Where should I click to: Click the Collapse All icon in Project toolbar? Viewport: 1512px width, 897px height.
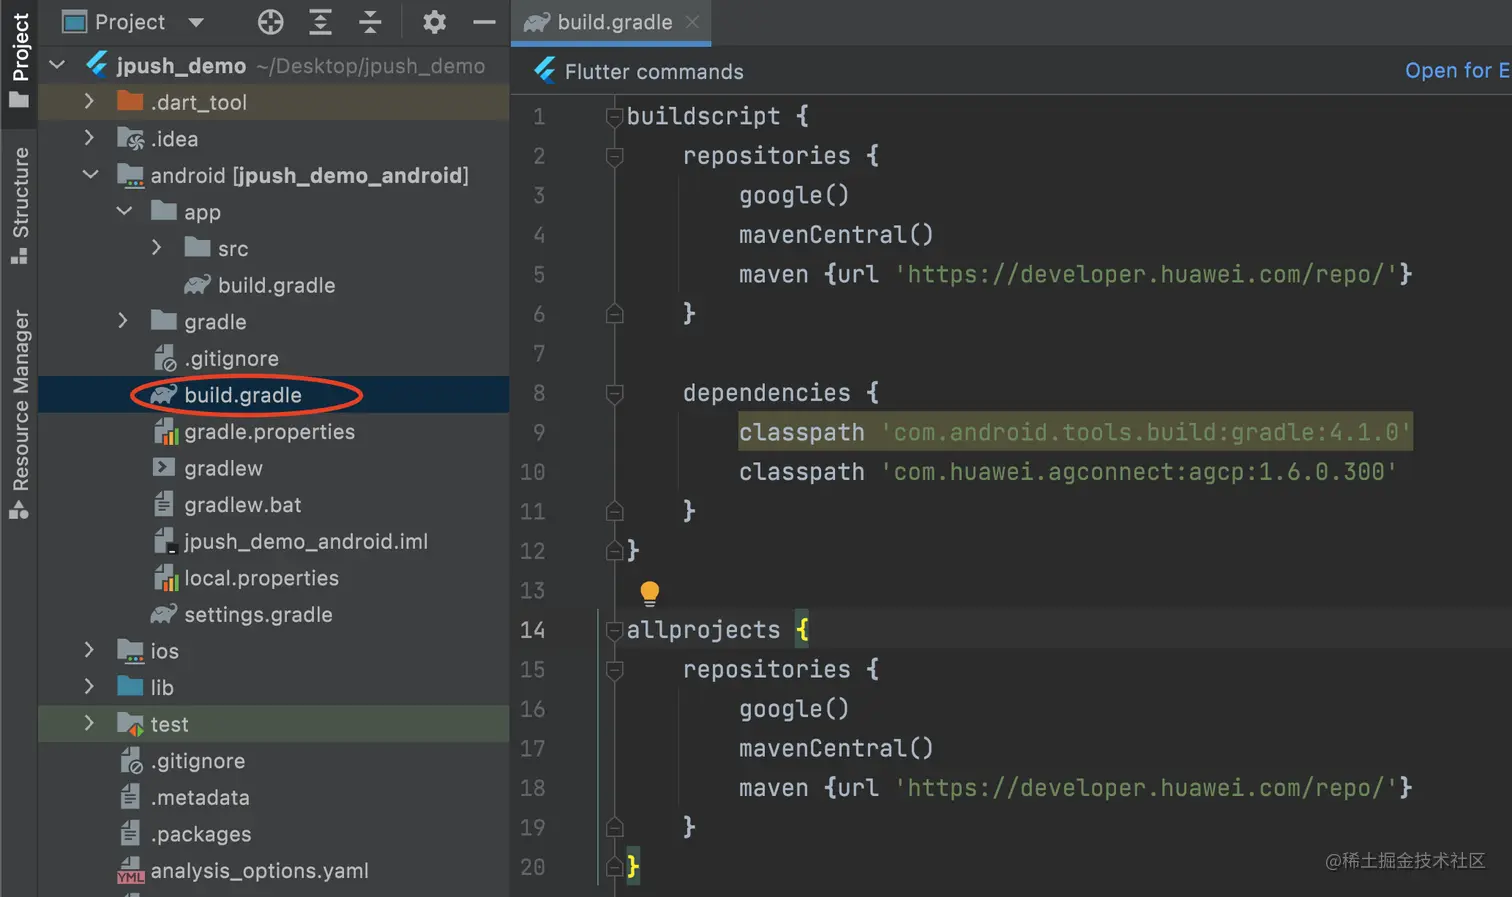[x=370, y=22]
